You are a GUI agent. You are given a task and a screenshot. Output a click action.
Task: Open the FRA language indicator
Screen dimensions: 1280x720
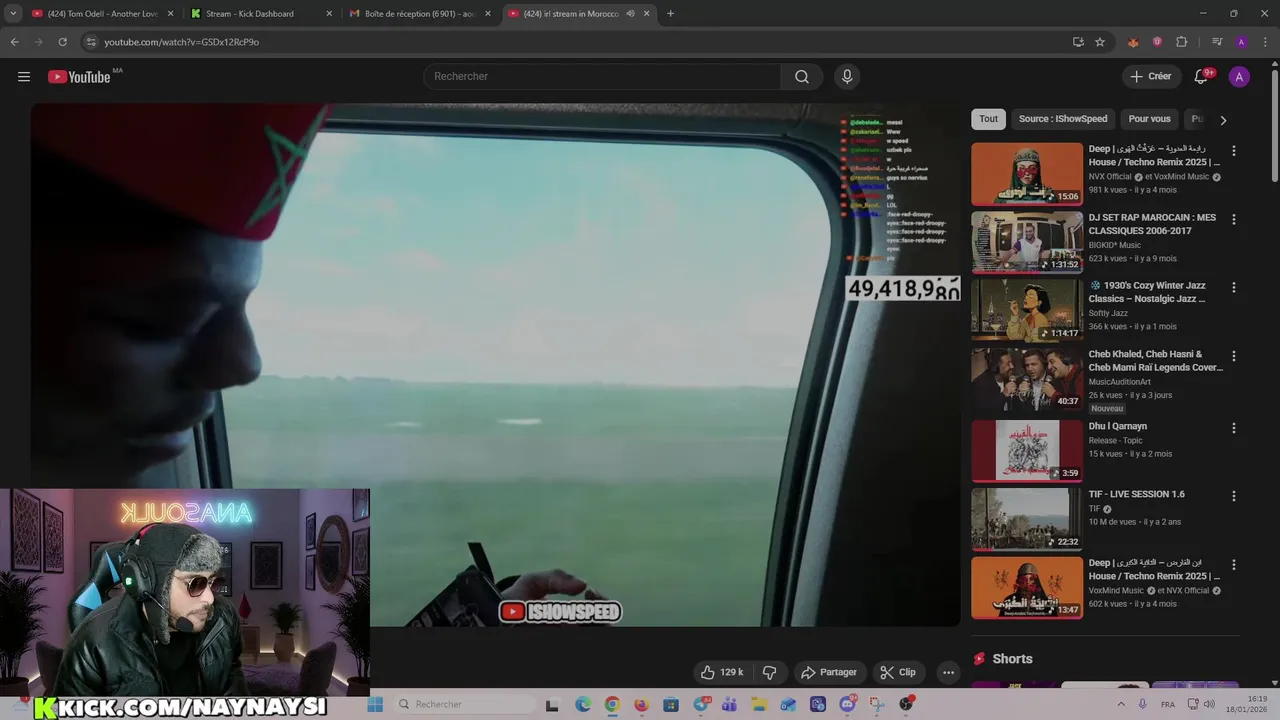click(x=1168, y=705)
